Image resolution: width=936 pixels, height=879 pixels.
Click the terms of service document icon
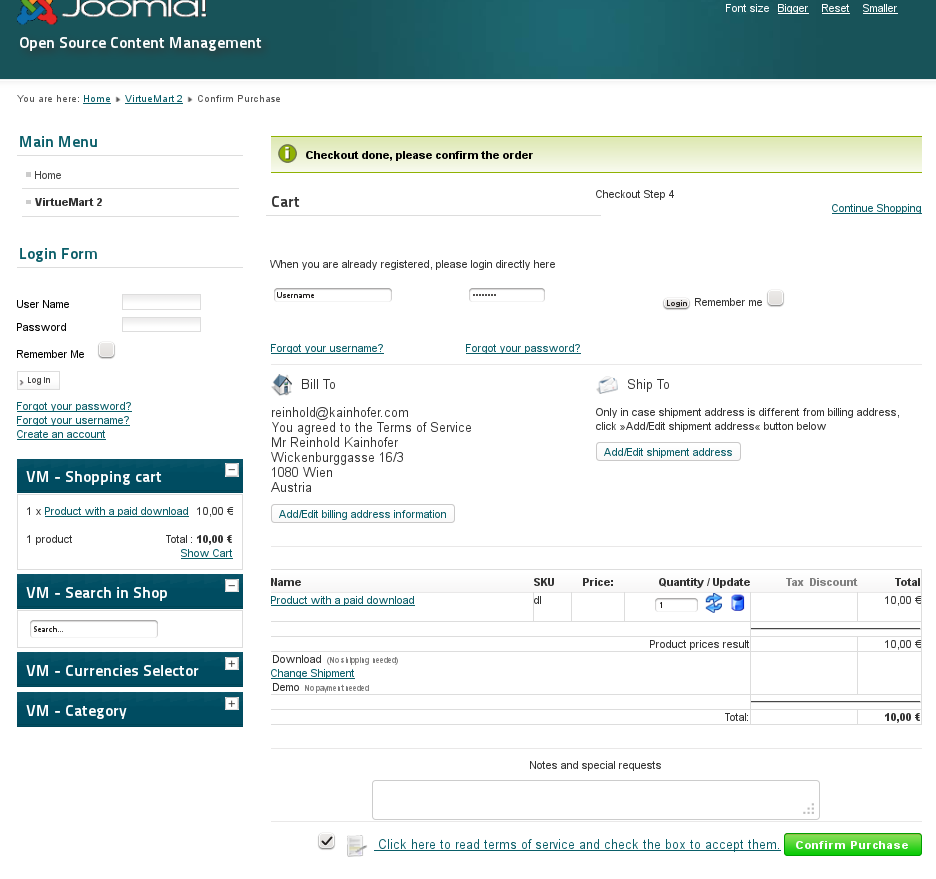point(356,846)
